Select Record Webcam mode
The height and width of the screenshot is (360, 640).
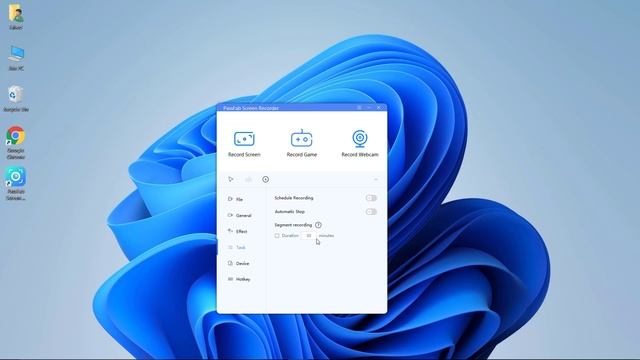click(x=360, y=143)
